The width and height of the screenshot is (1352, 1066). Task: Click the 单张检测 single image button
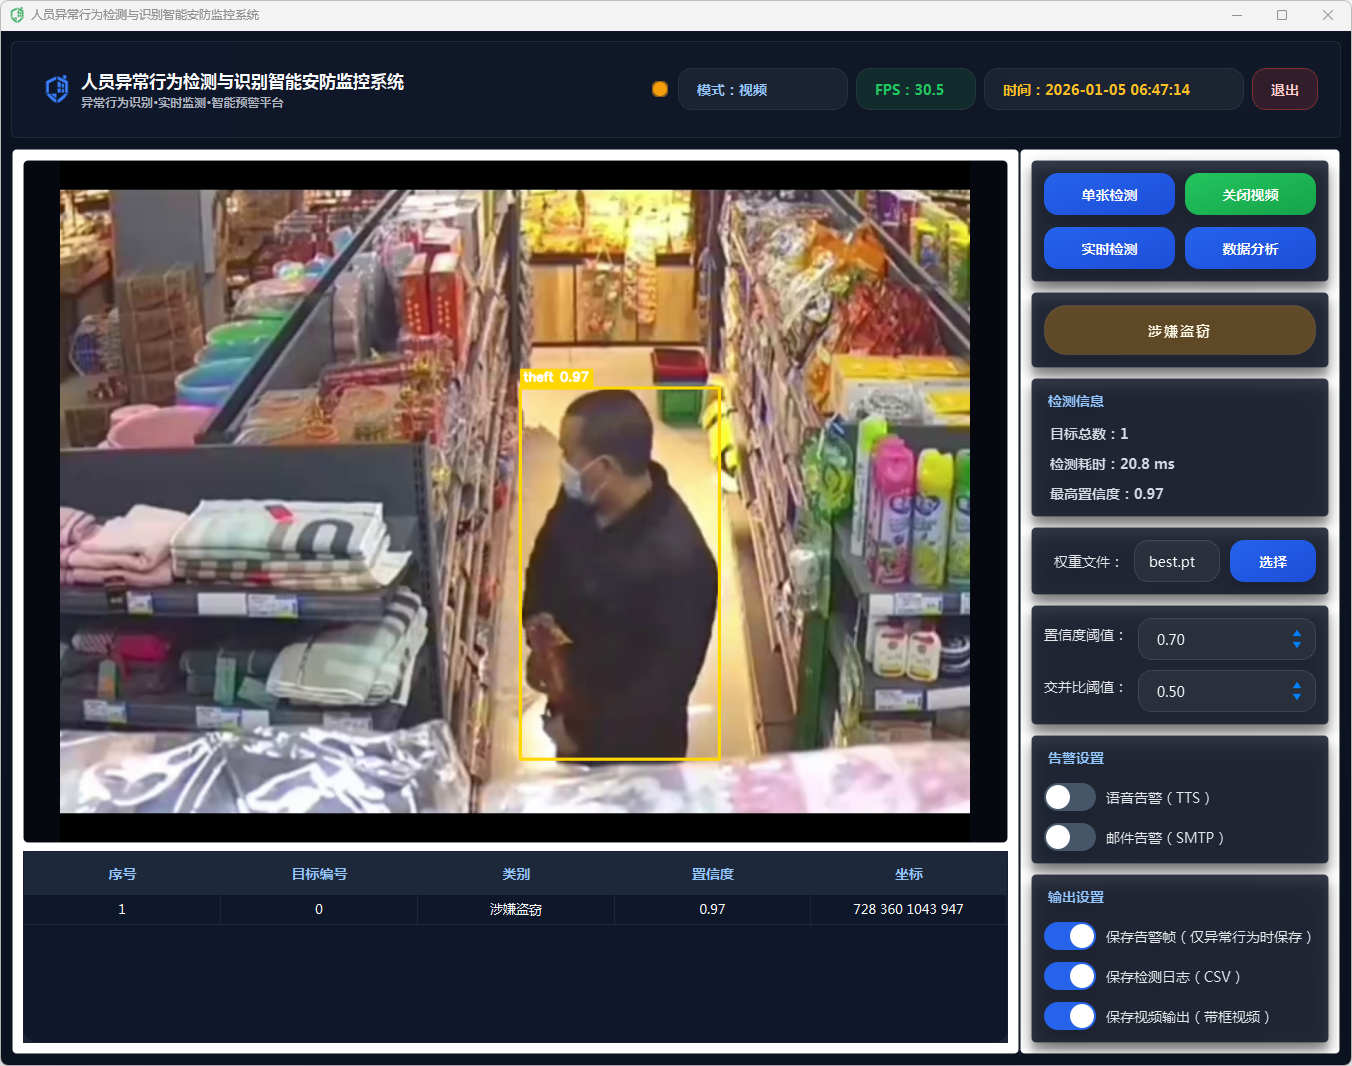coord(1109,195)
